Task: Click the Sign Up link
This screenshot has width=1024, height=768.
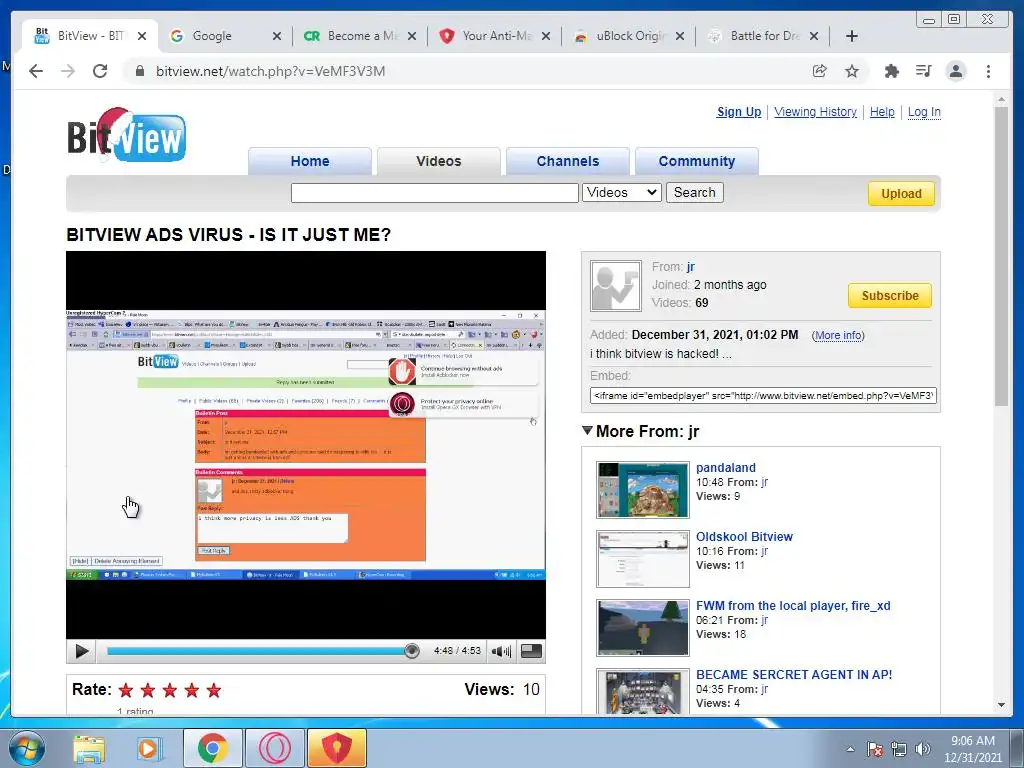Action: [739, 112]
